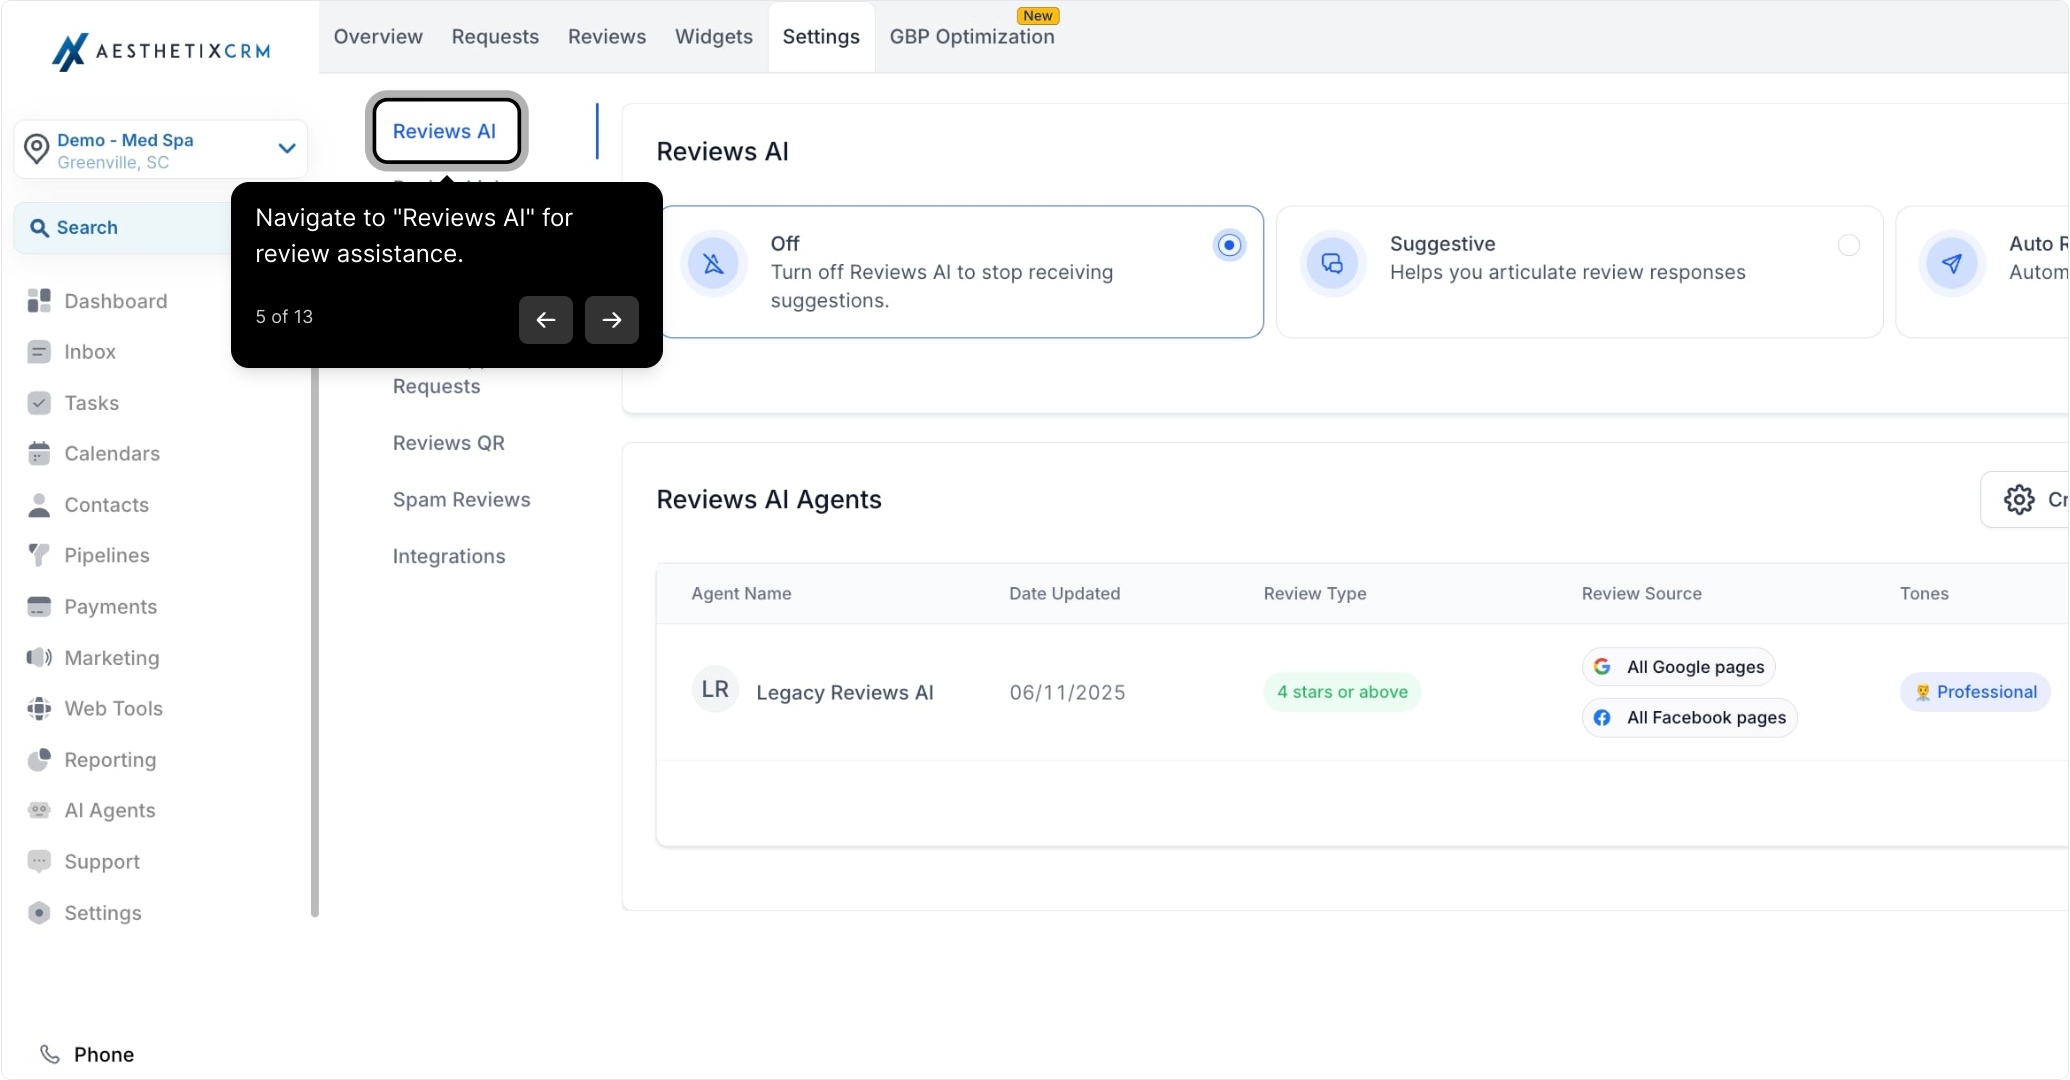This screenshot has width=2070, height=1080.
Task: Click the Review Source column header
Action: point(1641,594)
